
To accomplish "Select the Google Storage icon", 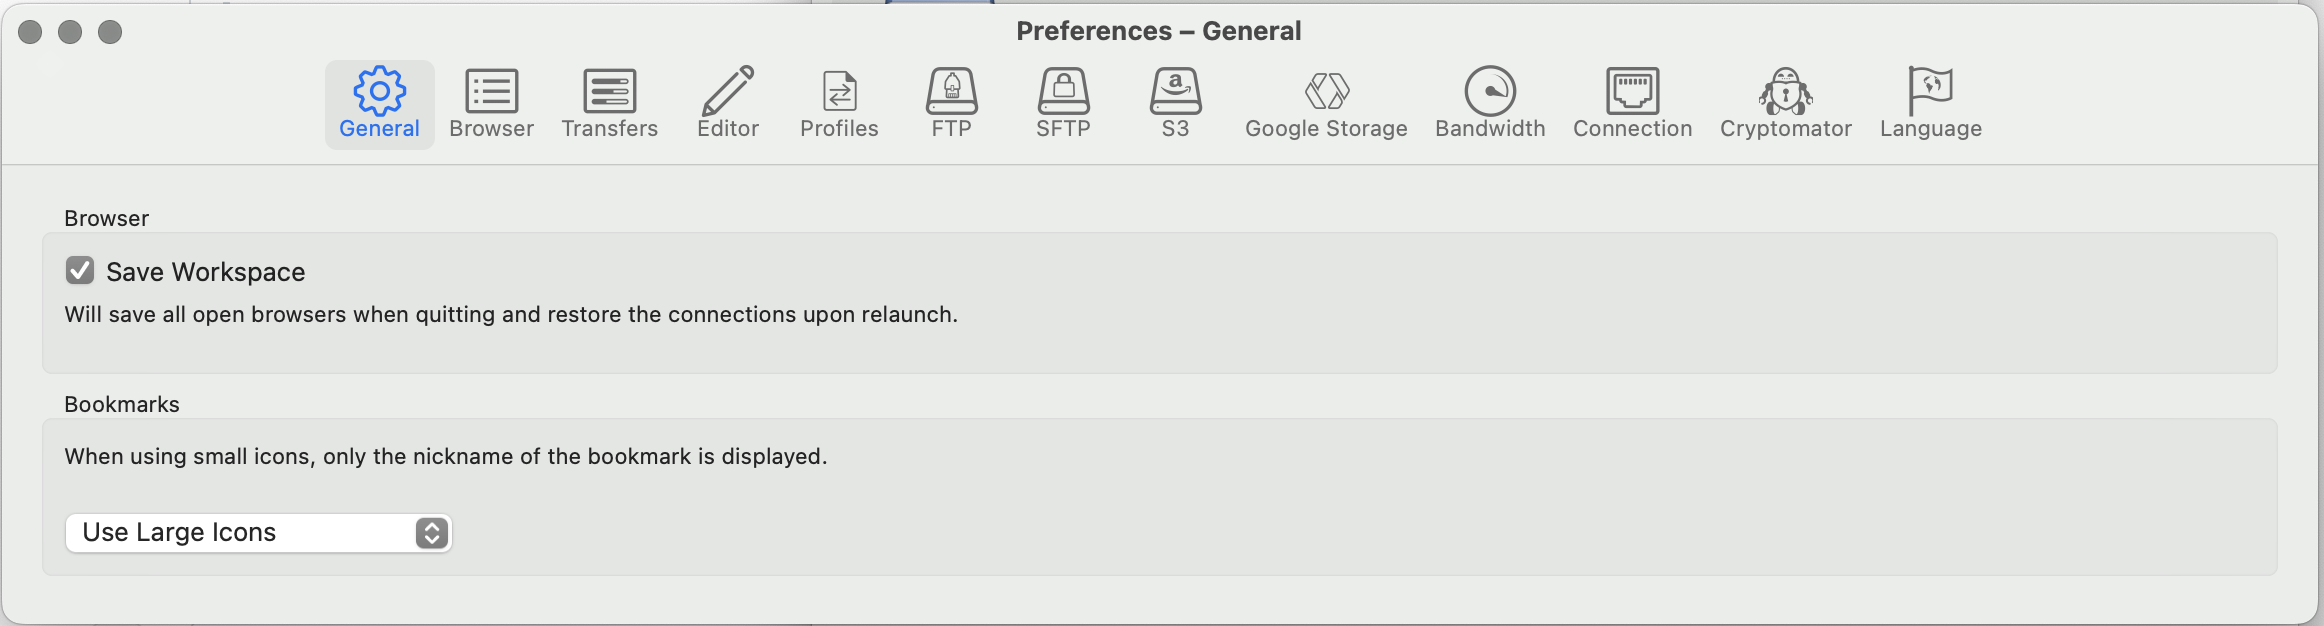I will (1327, 92).
